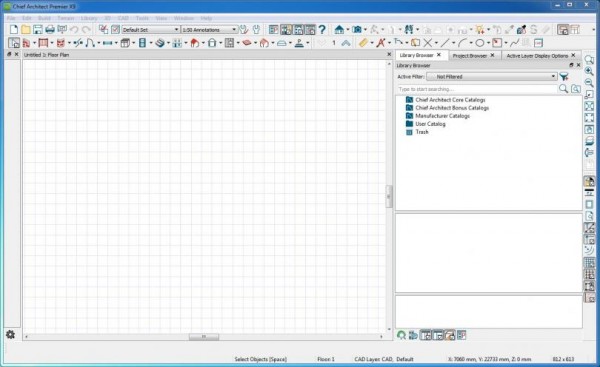Click the camera view tool icon
Viewport: 600px width, 367px height.
tap(357, 29)
